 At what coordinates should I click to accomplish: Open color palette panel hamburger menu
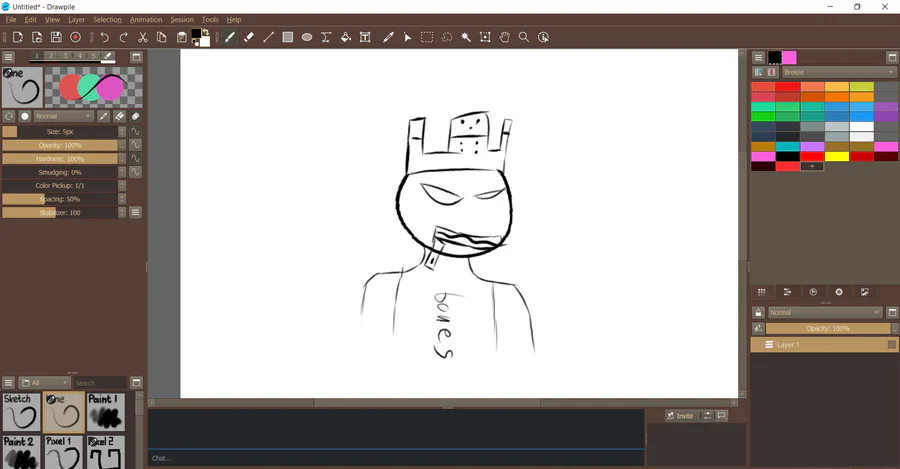coord(758,57)
